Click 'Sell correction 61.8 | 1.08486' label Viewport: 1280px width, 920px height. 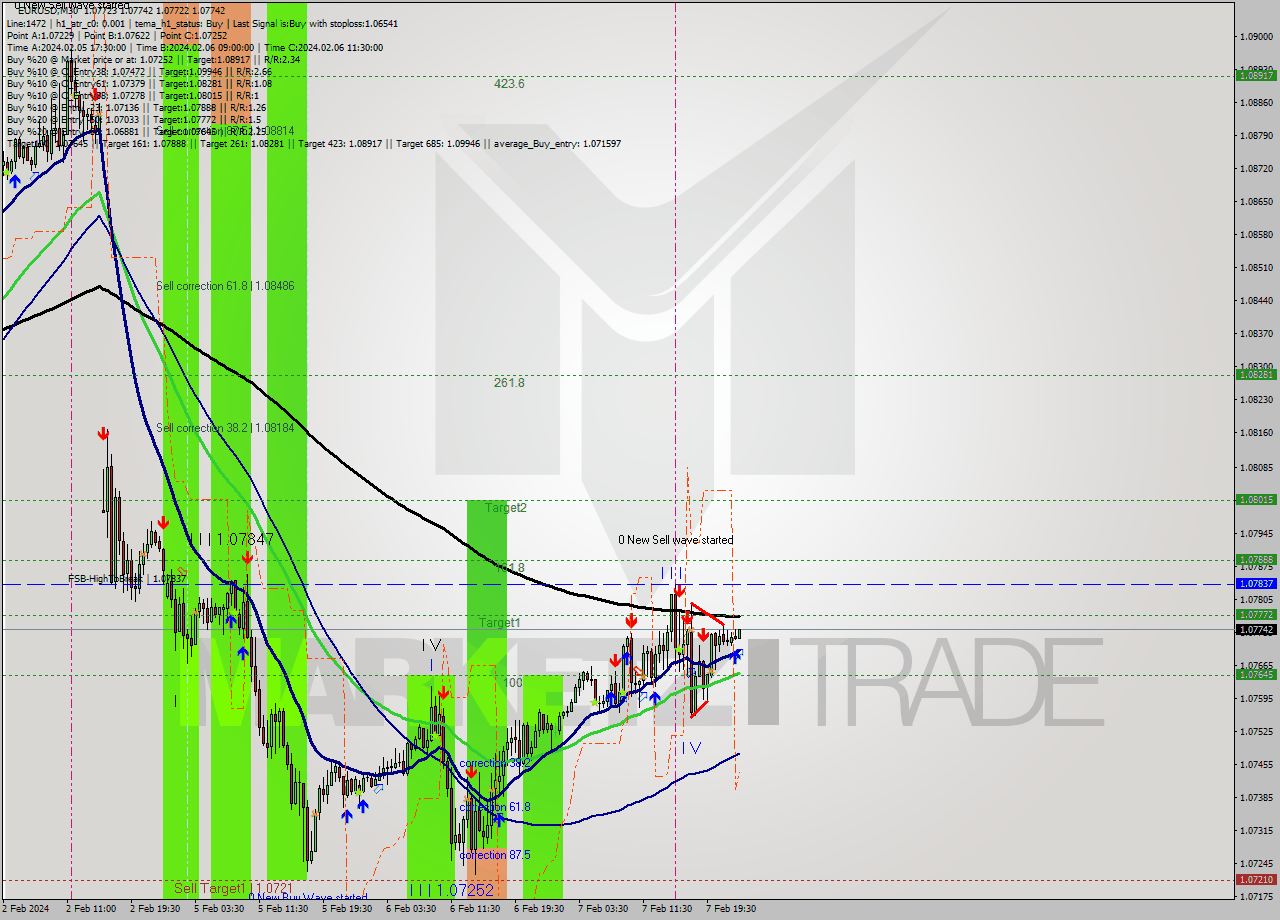pyautogui.click(x=225, y=286)
